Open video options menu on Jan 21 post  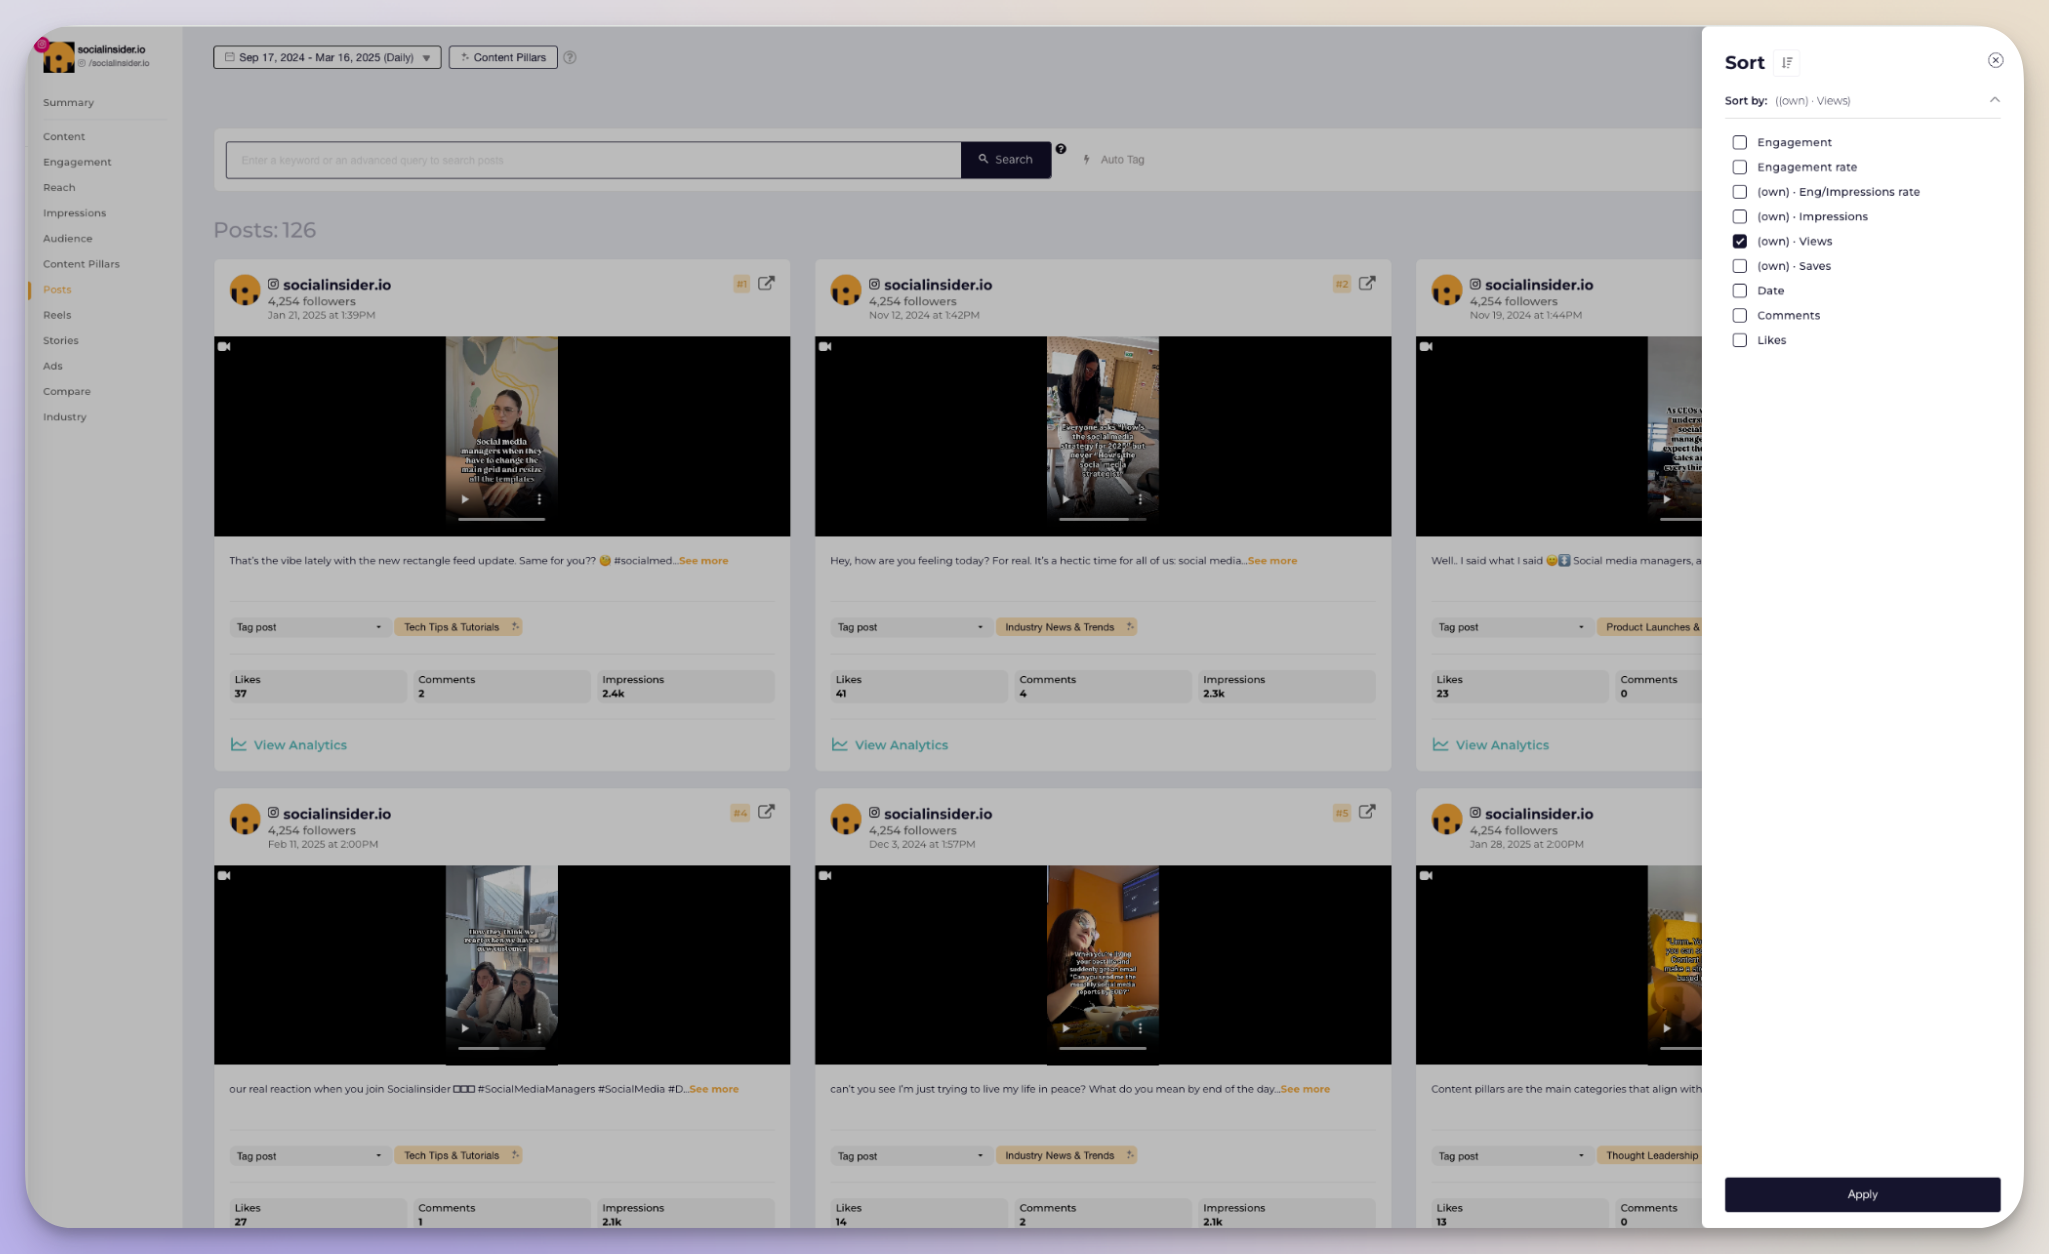click(x=539, y=499)
